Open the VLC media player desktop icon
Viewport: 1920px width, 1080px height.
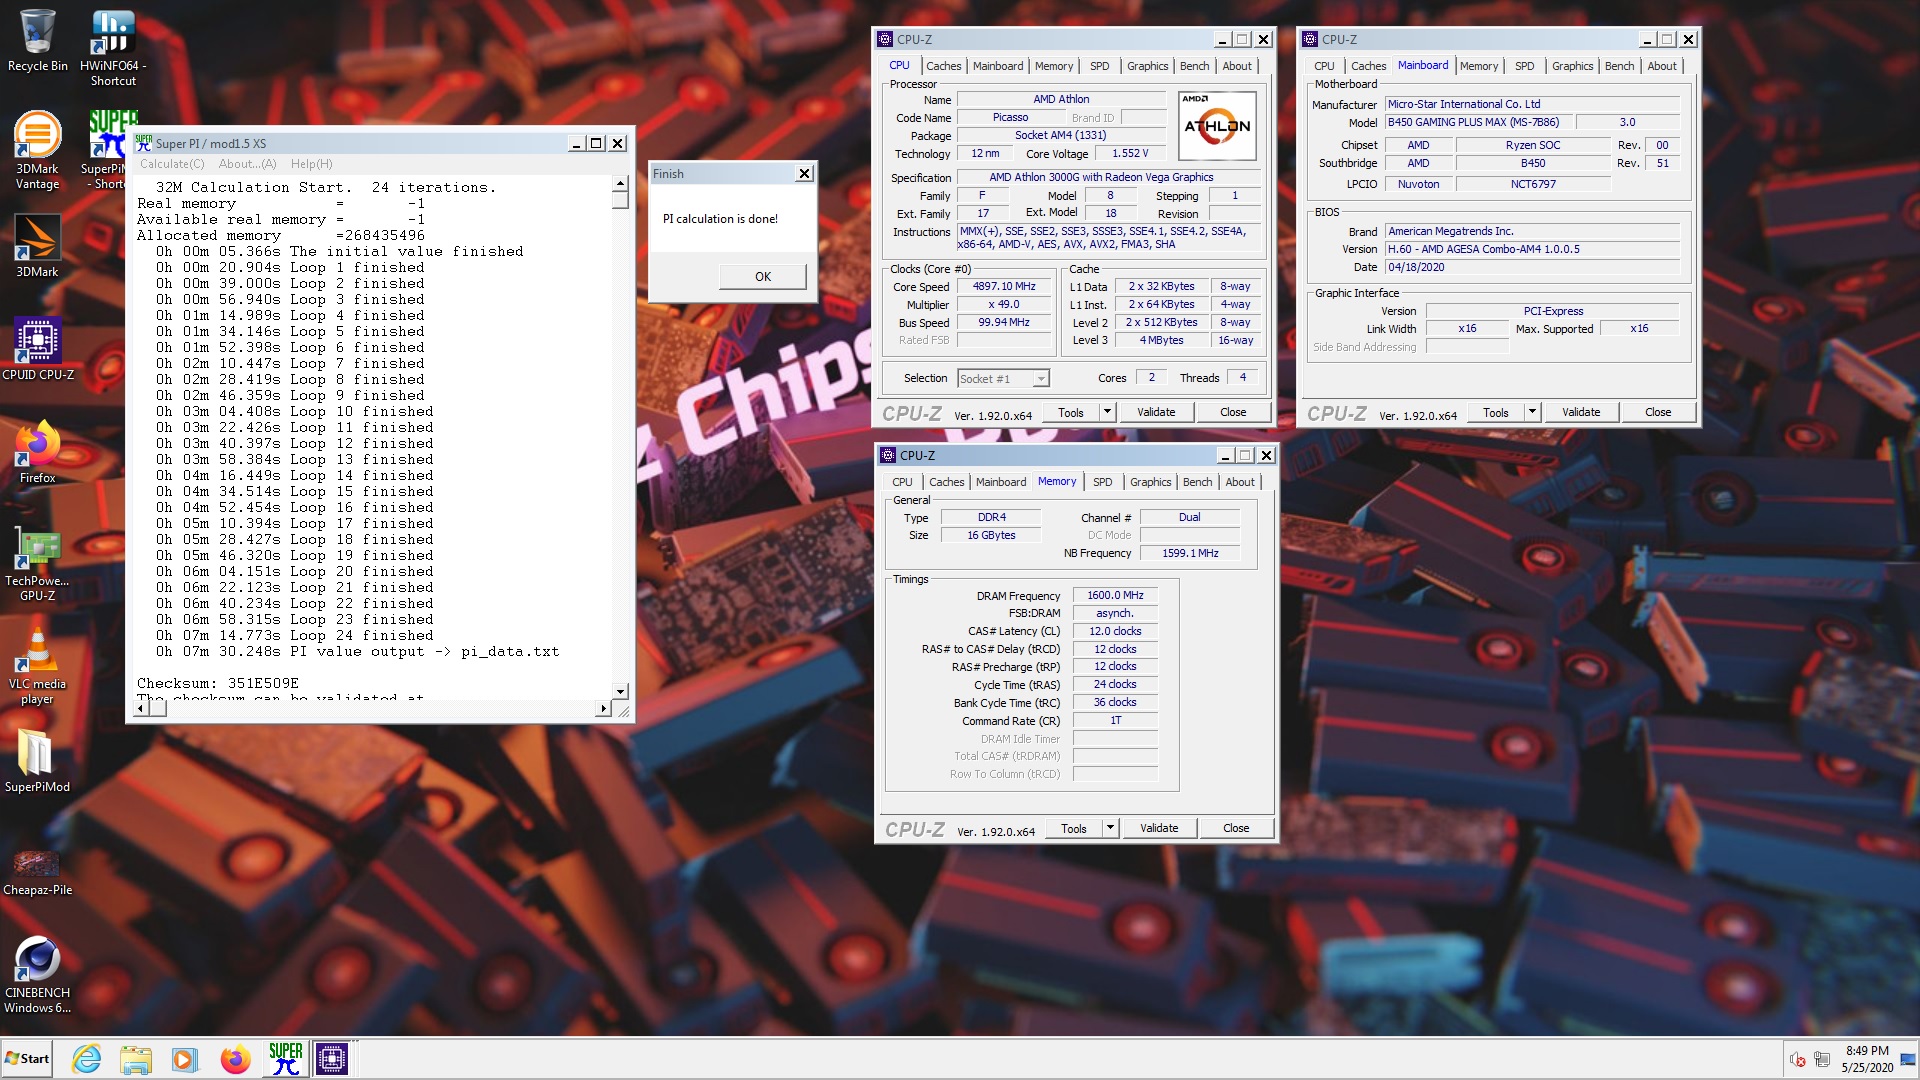(x=37, y=666)
